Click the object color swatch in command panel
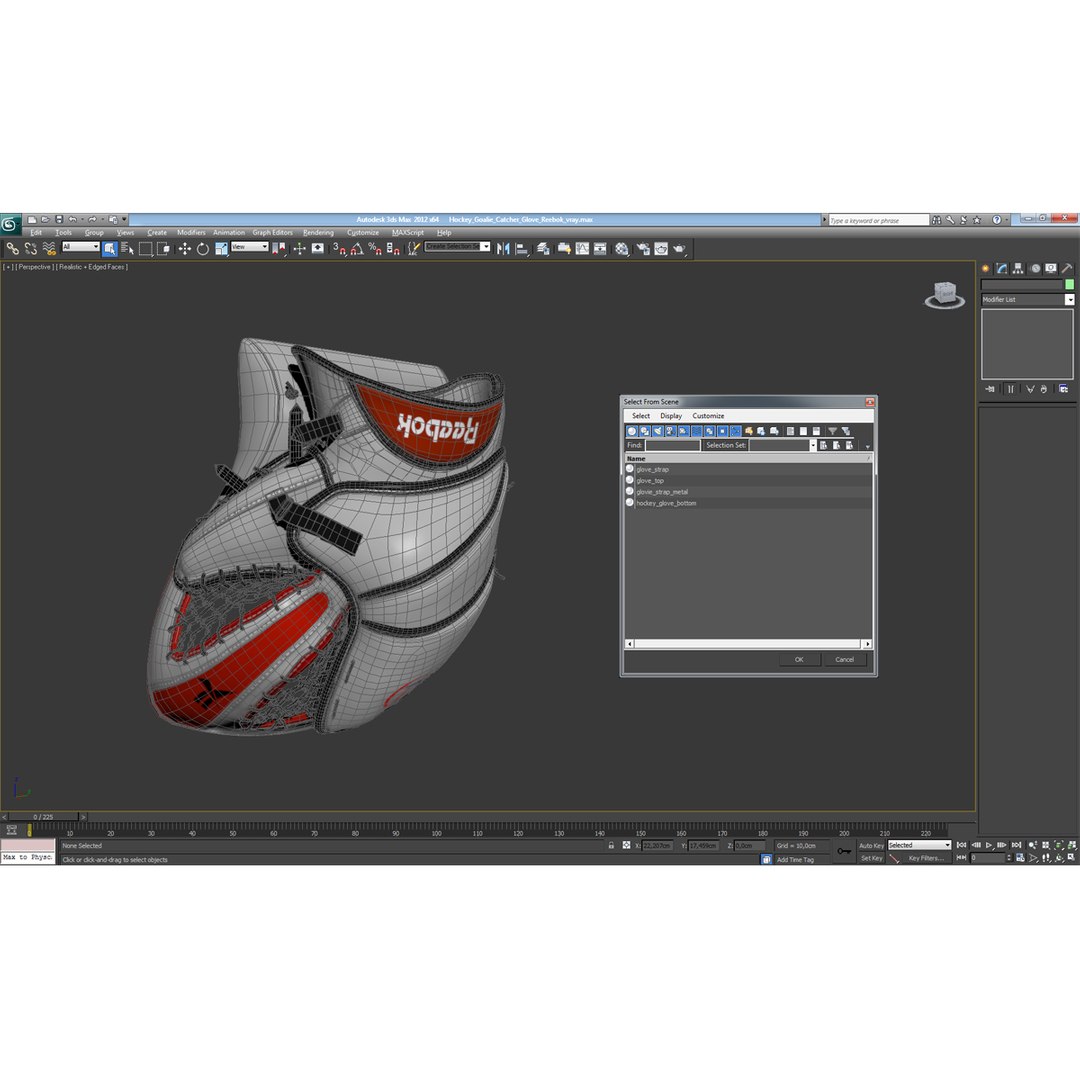The height and width of the screenshot is (1080, 1080). 1069,284
